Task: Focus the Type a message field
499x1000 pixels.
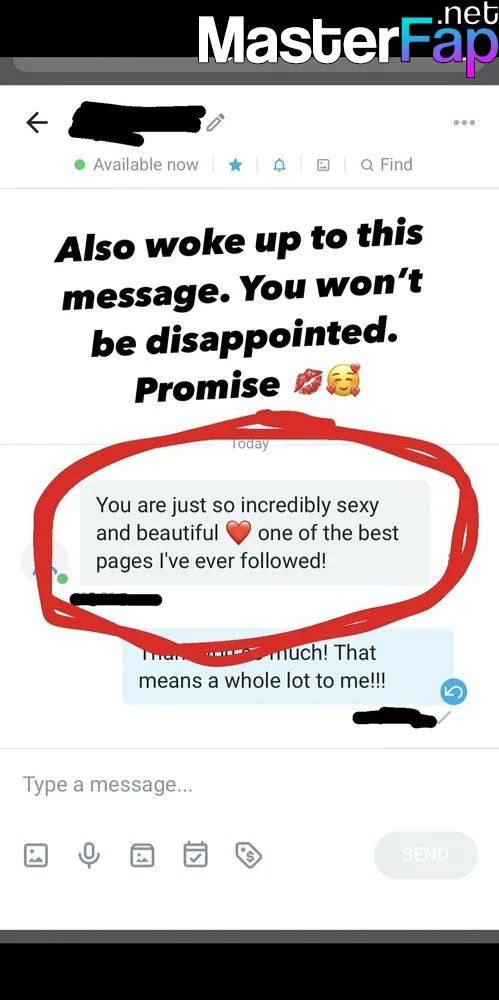Action: click(x=250, y=784)
